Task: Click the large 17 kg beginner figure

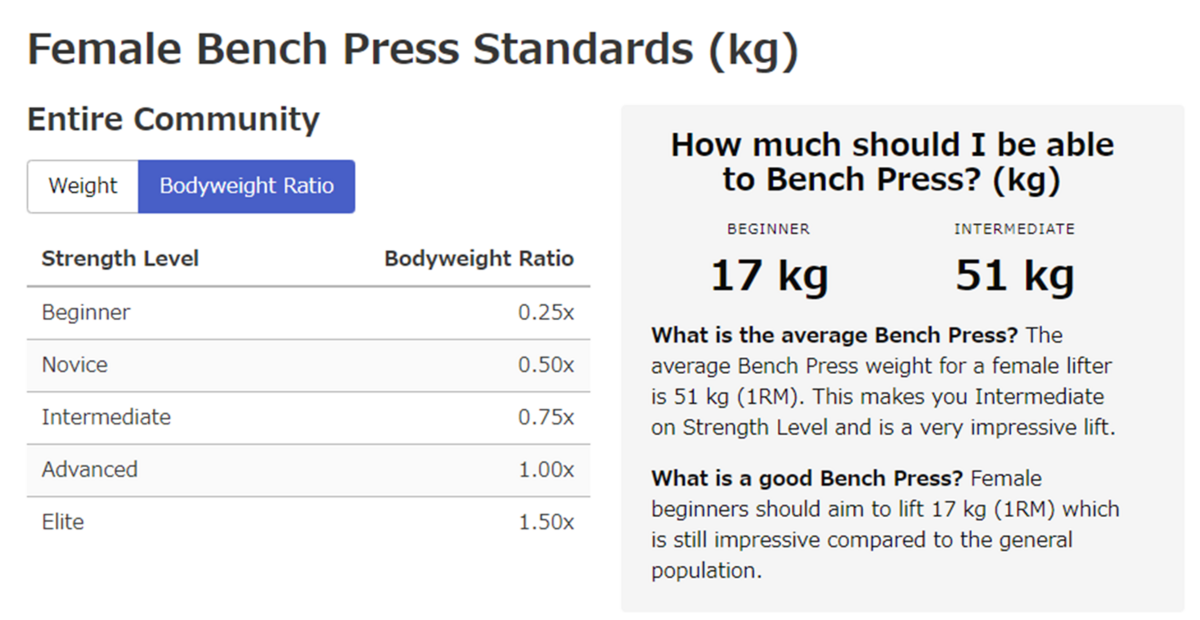Action: [769, 276]
